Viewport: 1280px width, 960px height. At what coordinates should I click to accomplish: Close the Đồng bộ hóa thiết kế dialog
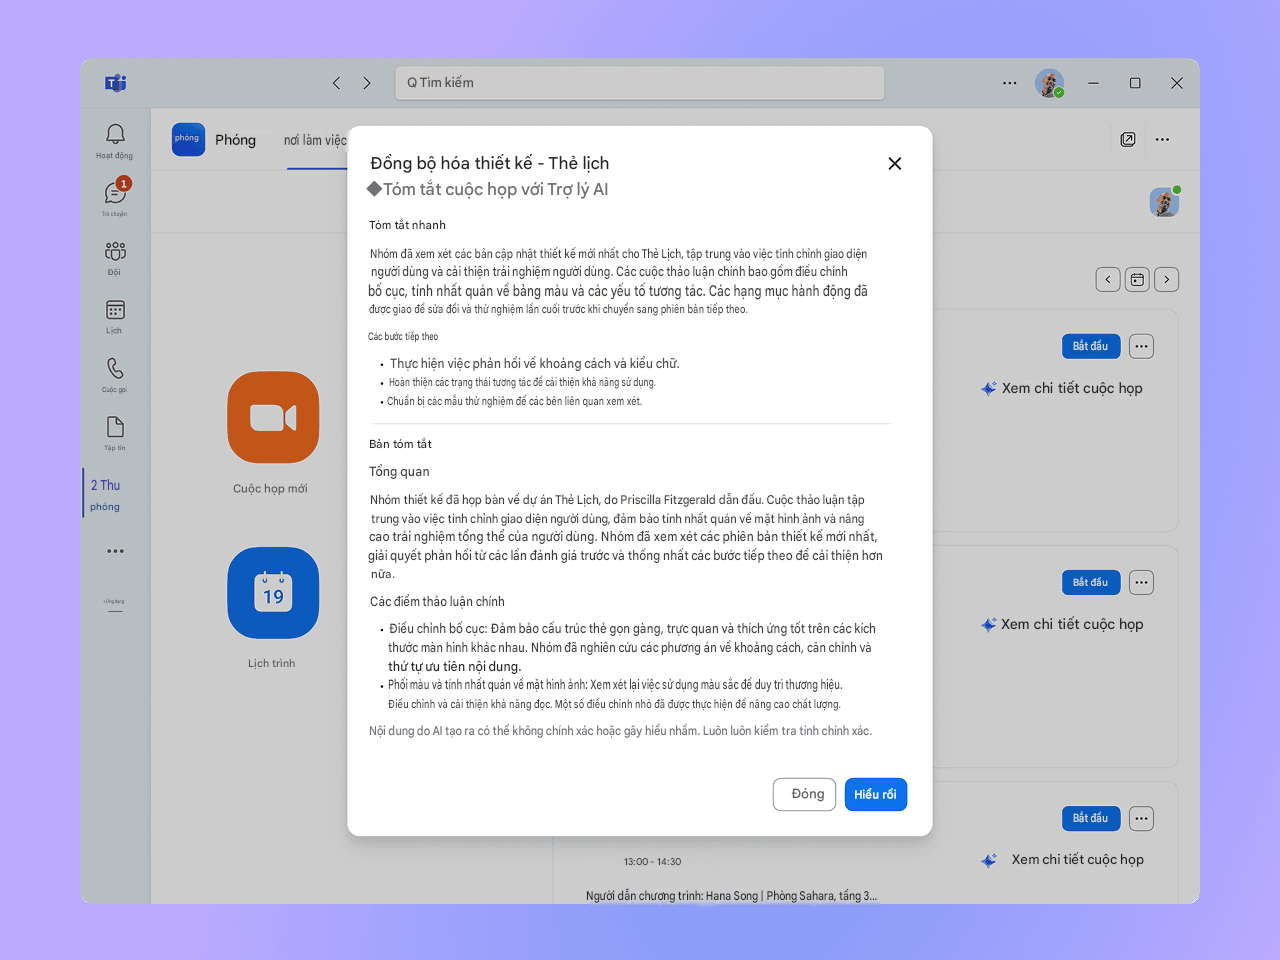[x=895, y=163]
